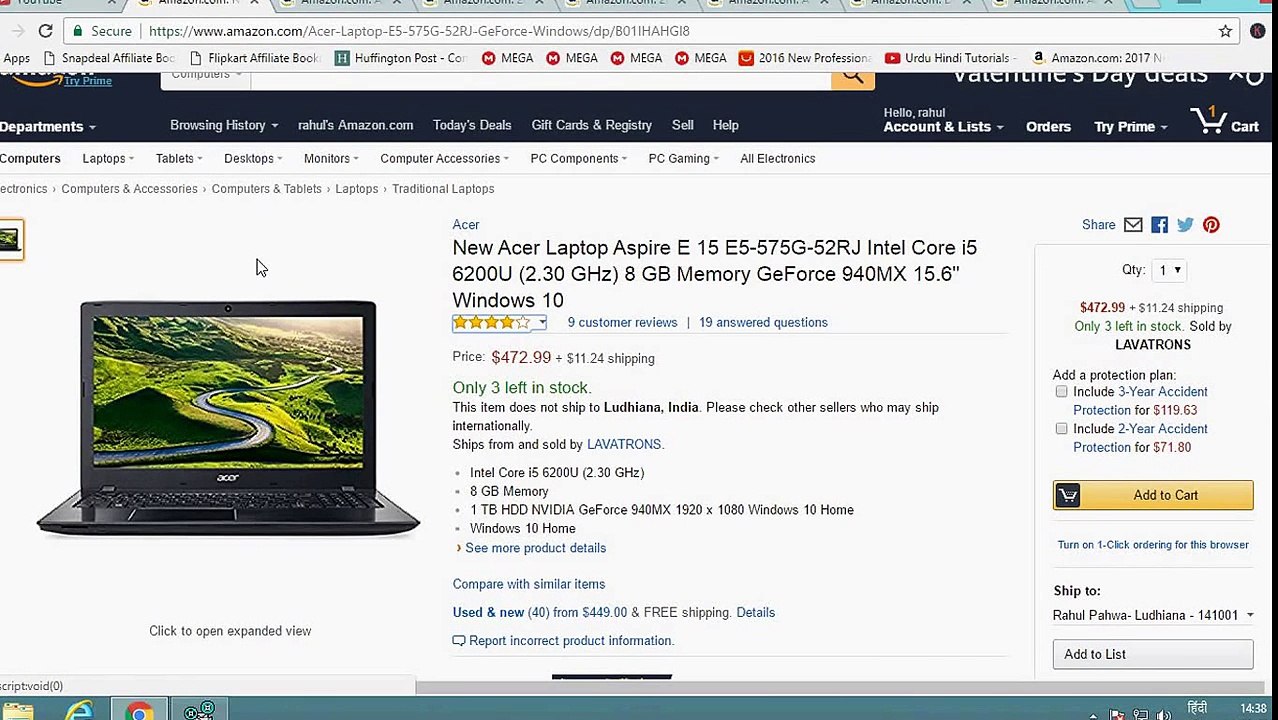Share product on Facebook icon
This screenshot has height=720, width=1278.
tap(1159, 225)
